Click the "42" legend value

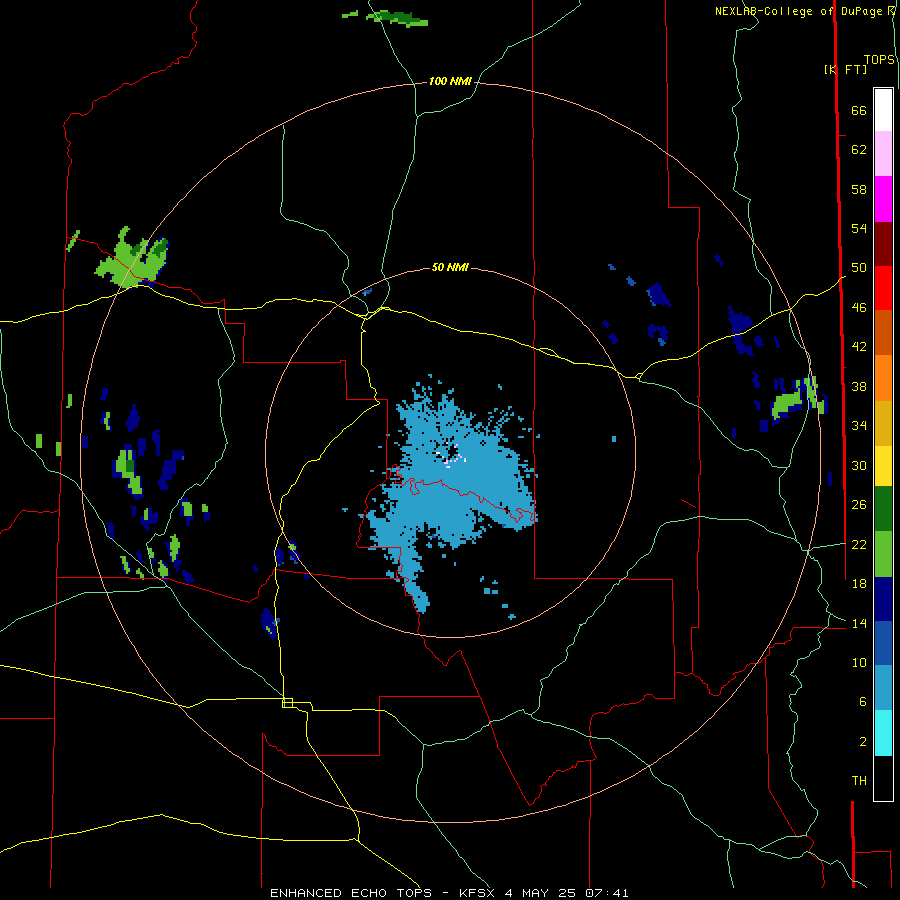tap(859, 347)
